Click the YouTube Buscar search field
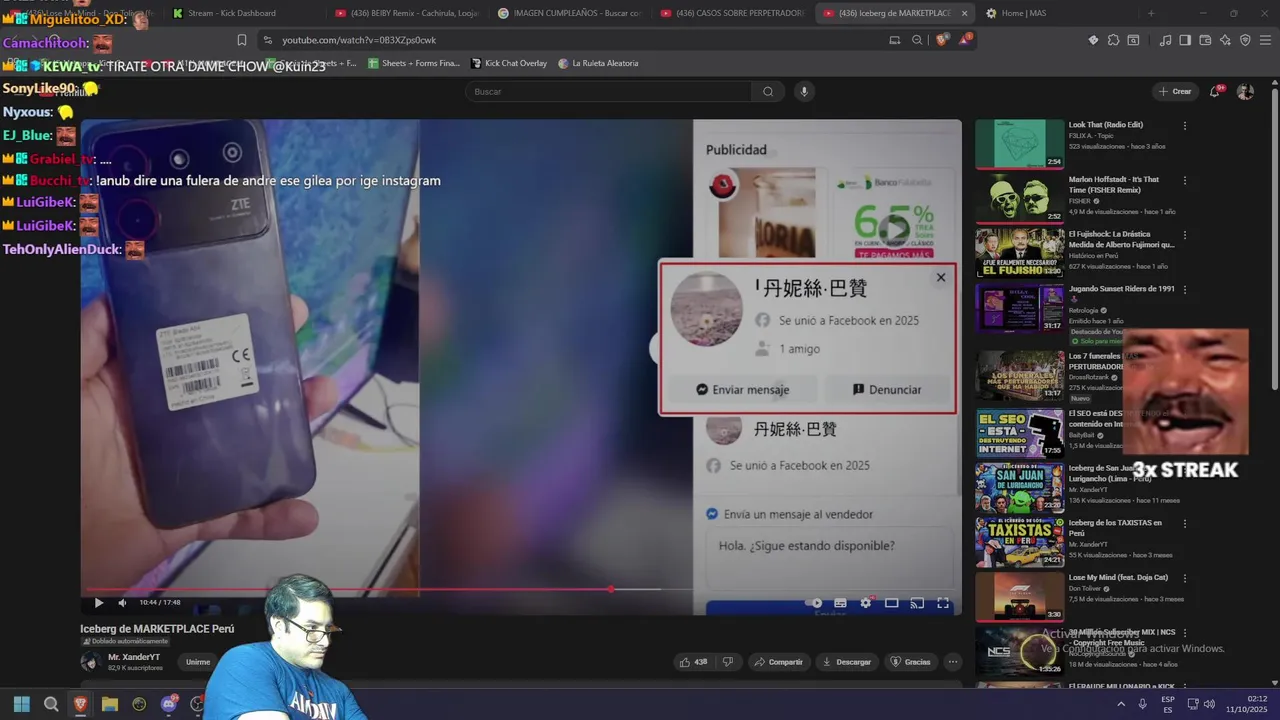The image size is (1280, 720). coord(608,91)
